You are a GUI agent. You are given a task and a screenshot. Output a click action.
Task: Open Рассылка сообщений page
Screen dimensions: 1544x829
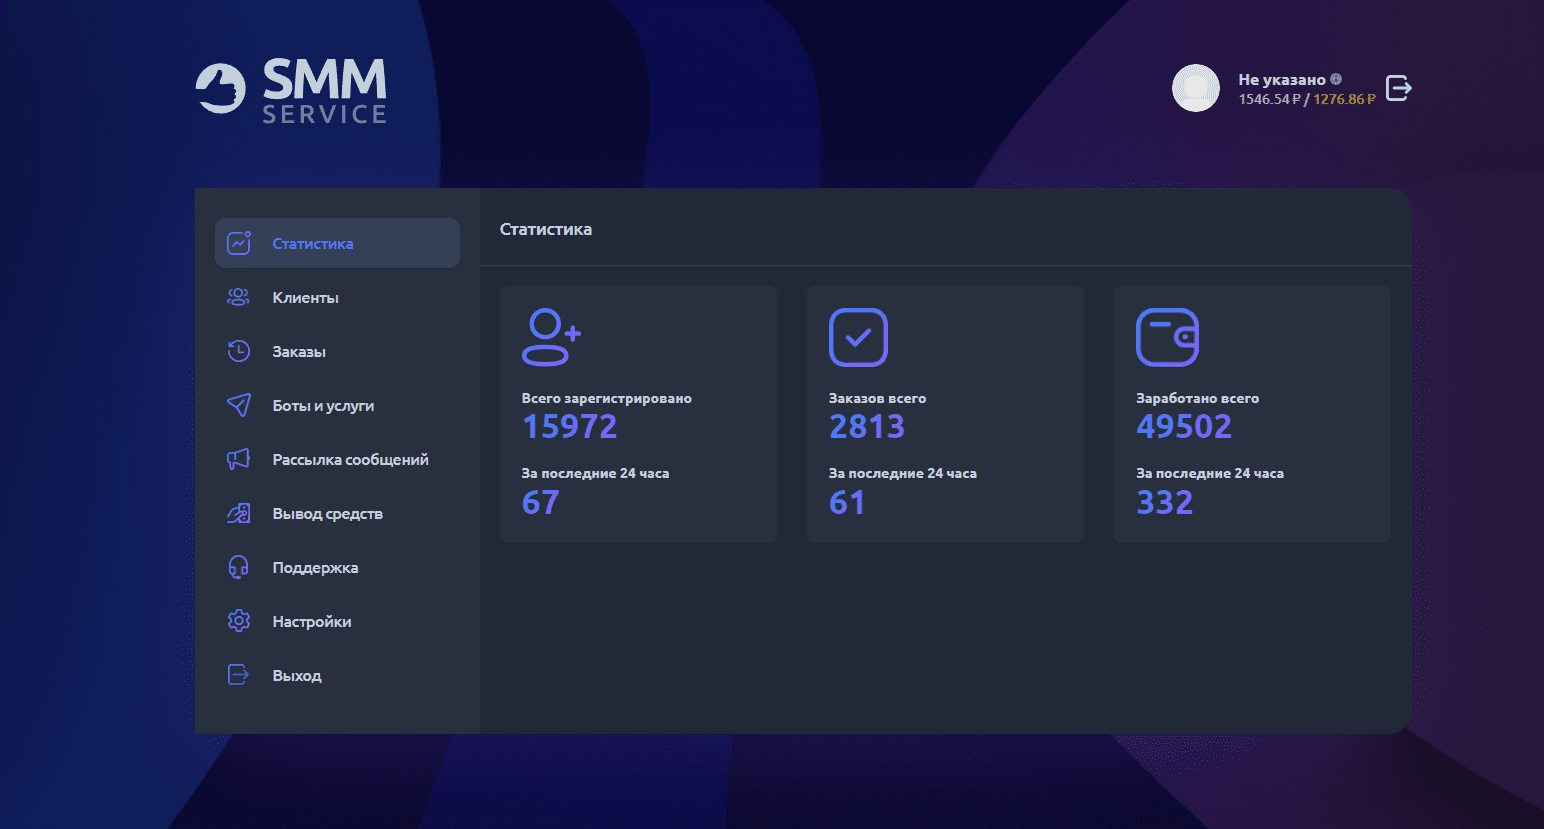(x=337, y=459)
